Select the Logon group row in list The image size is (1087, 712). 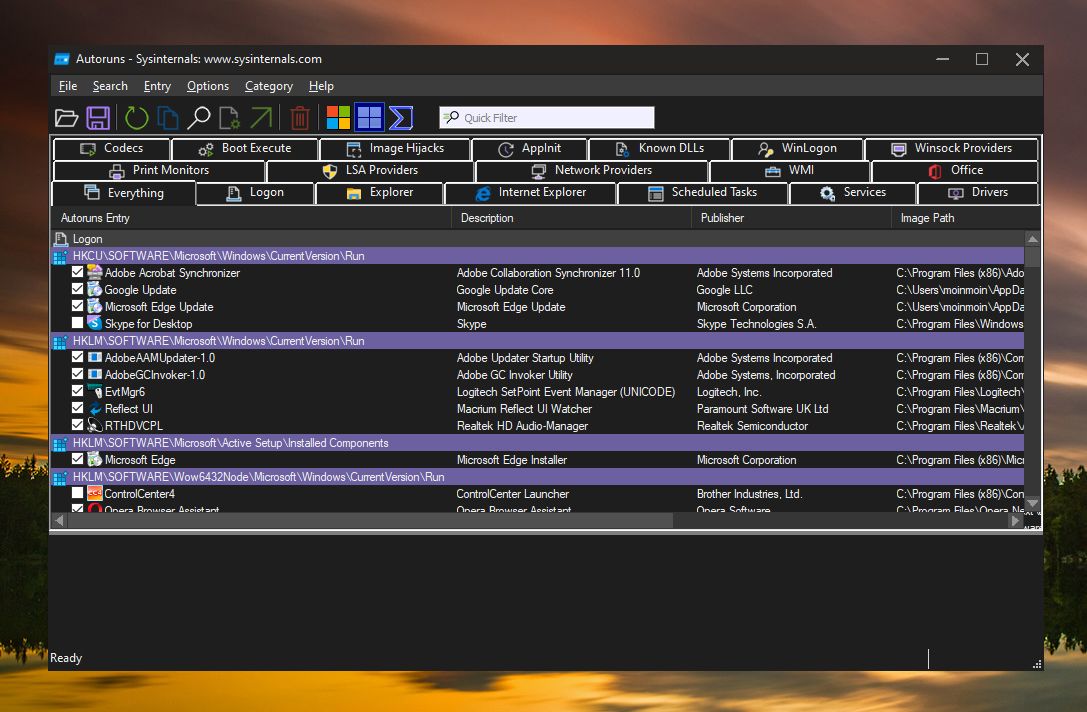point(537,239)
